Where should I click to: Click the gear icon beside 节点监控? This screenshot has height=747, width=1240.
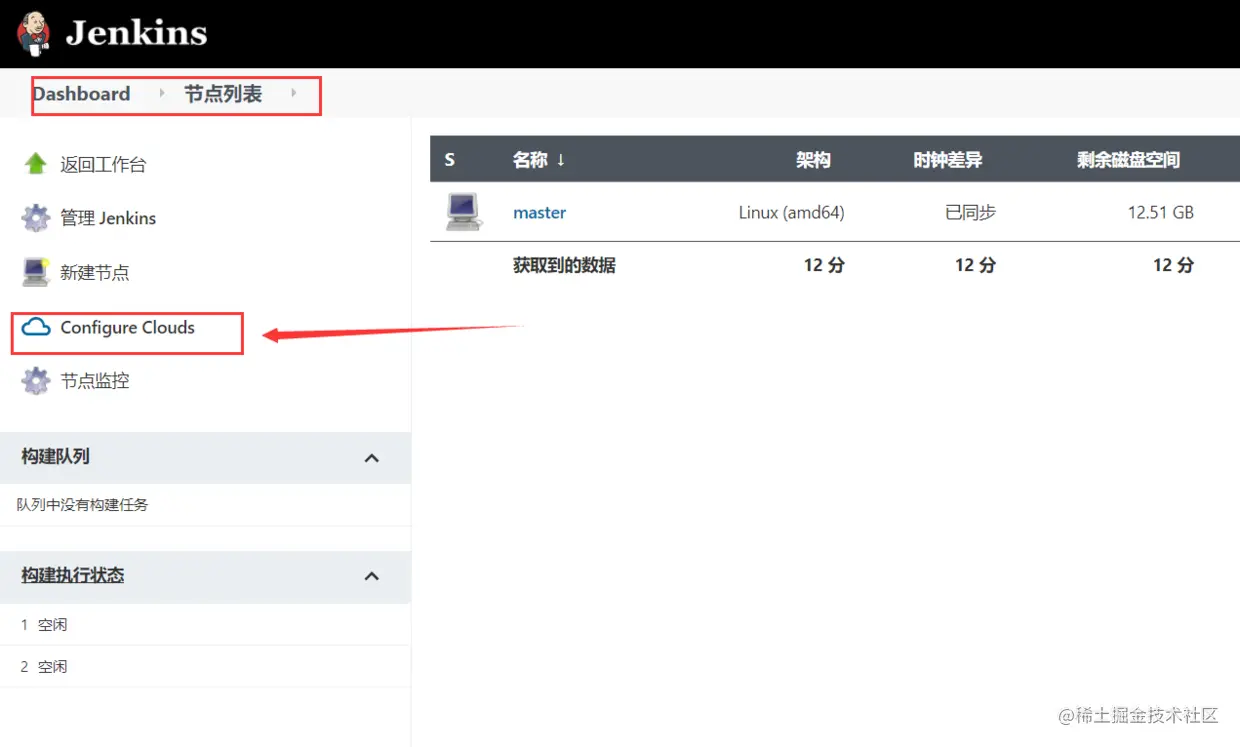[36, 381]
